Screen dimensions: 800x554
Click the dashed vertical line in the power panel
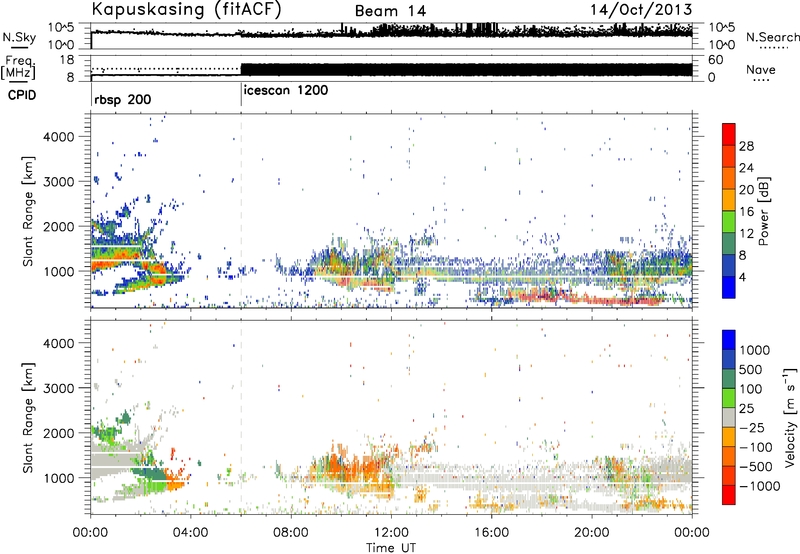pos(241,211)
